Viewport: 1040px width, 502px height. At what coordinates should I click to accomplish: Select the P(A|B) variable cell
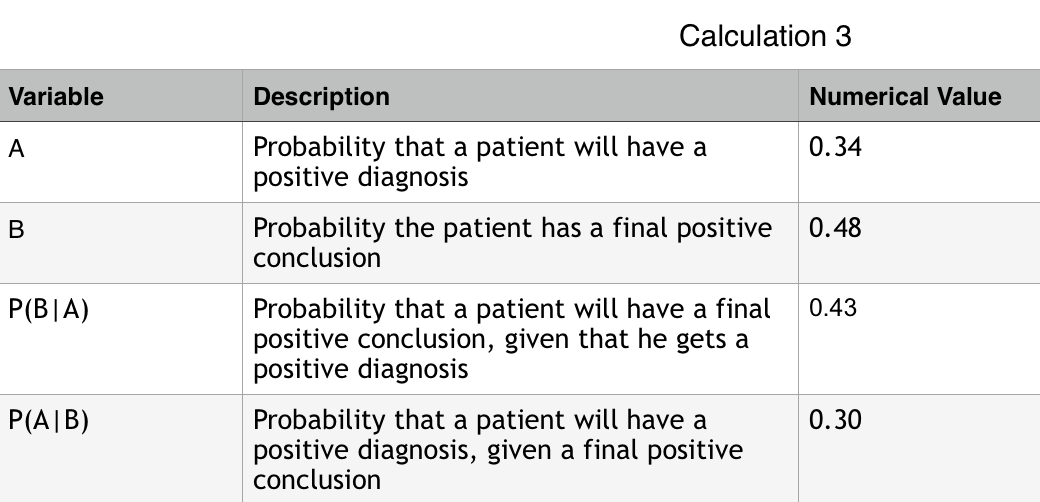tap(48, 421)
